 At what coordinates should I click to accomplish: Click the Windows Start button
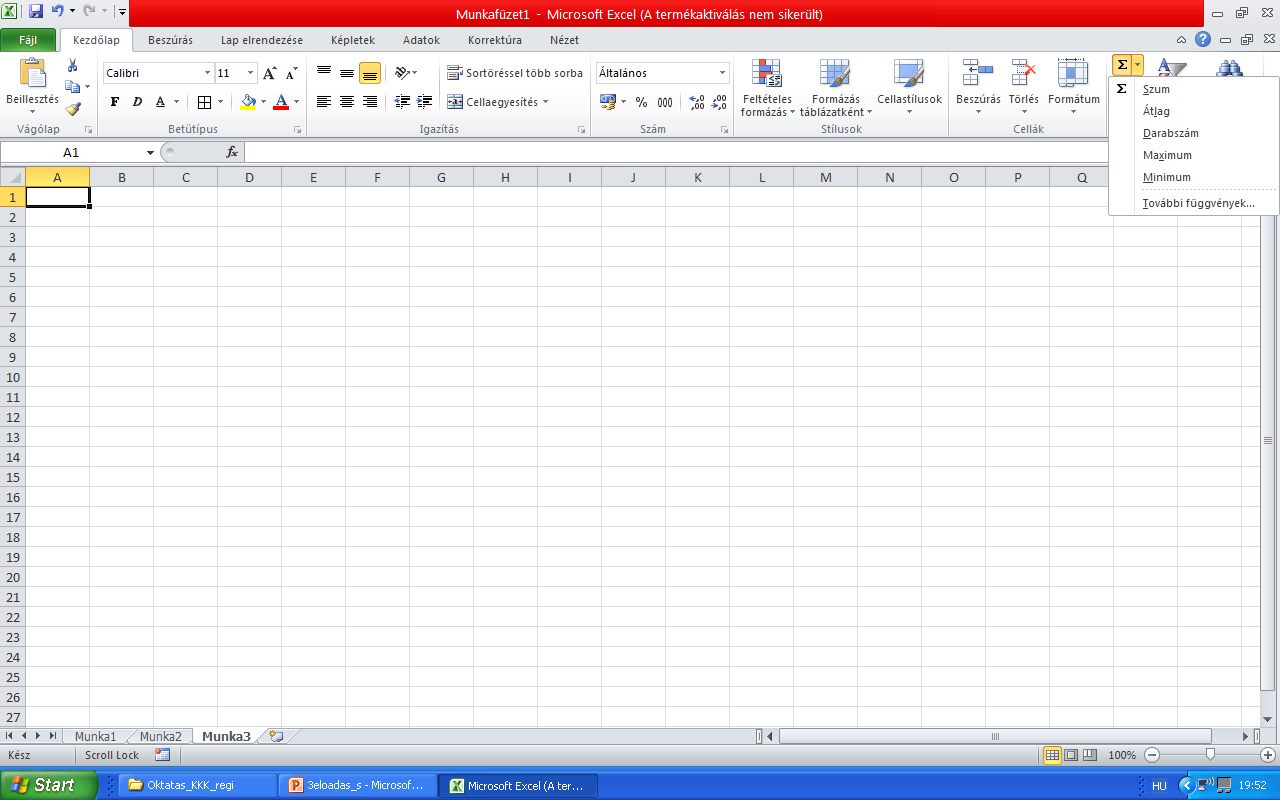click(x=49, y=785)
